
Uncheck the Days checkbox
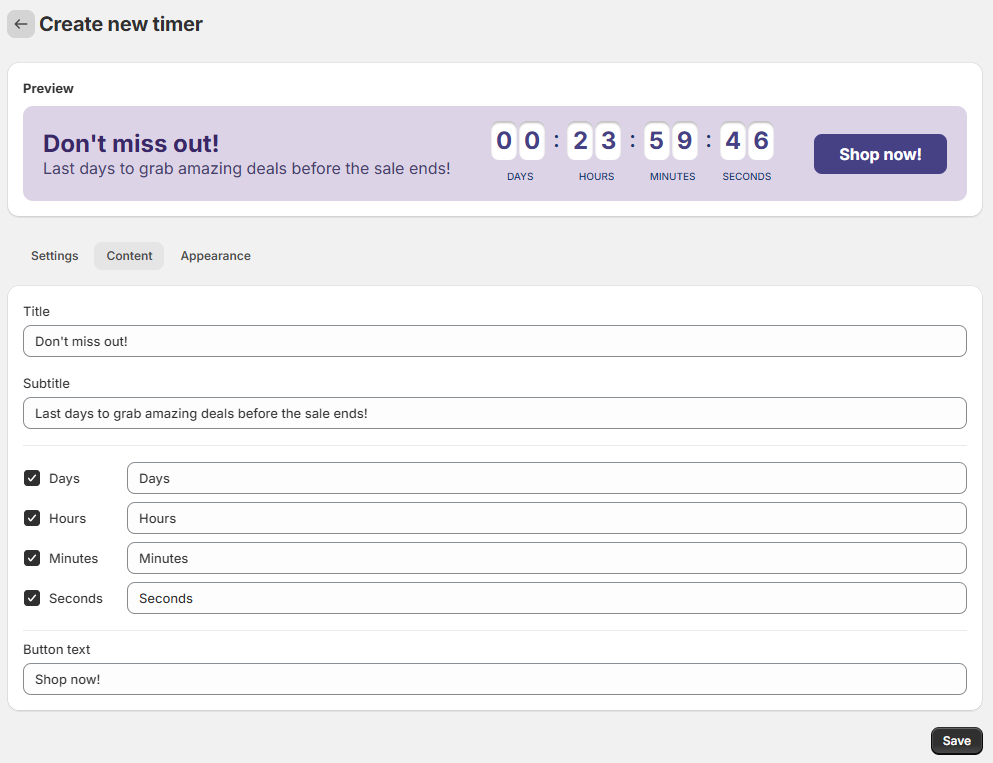pos(32,479)
